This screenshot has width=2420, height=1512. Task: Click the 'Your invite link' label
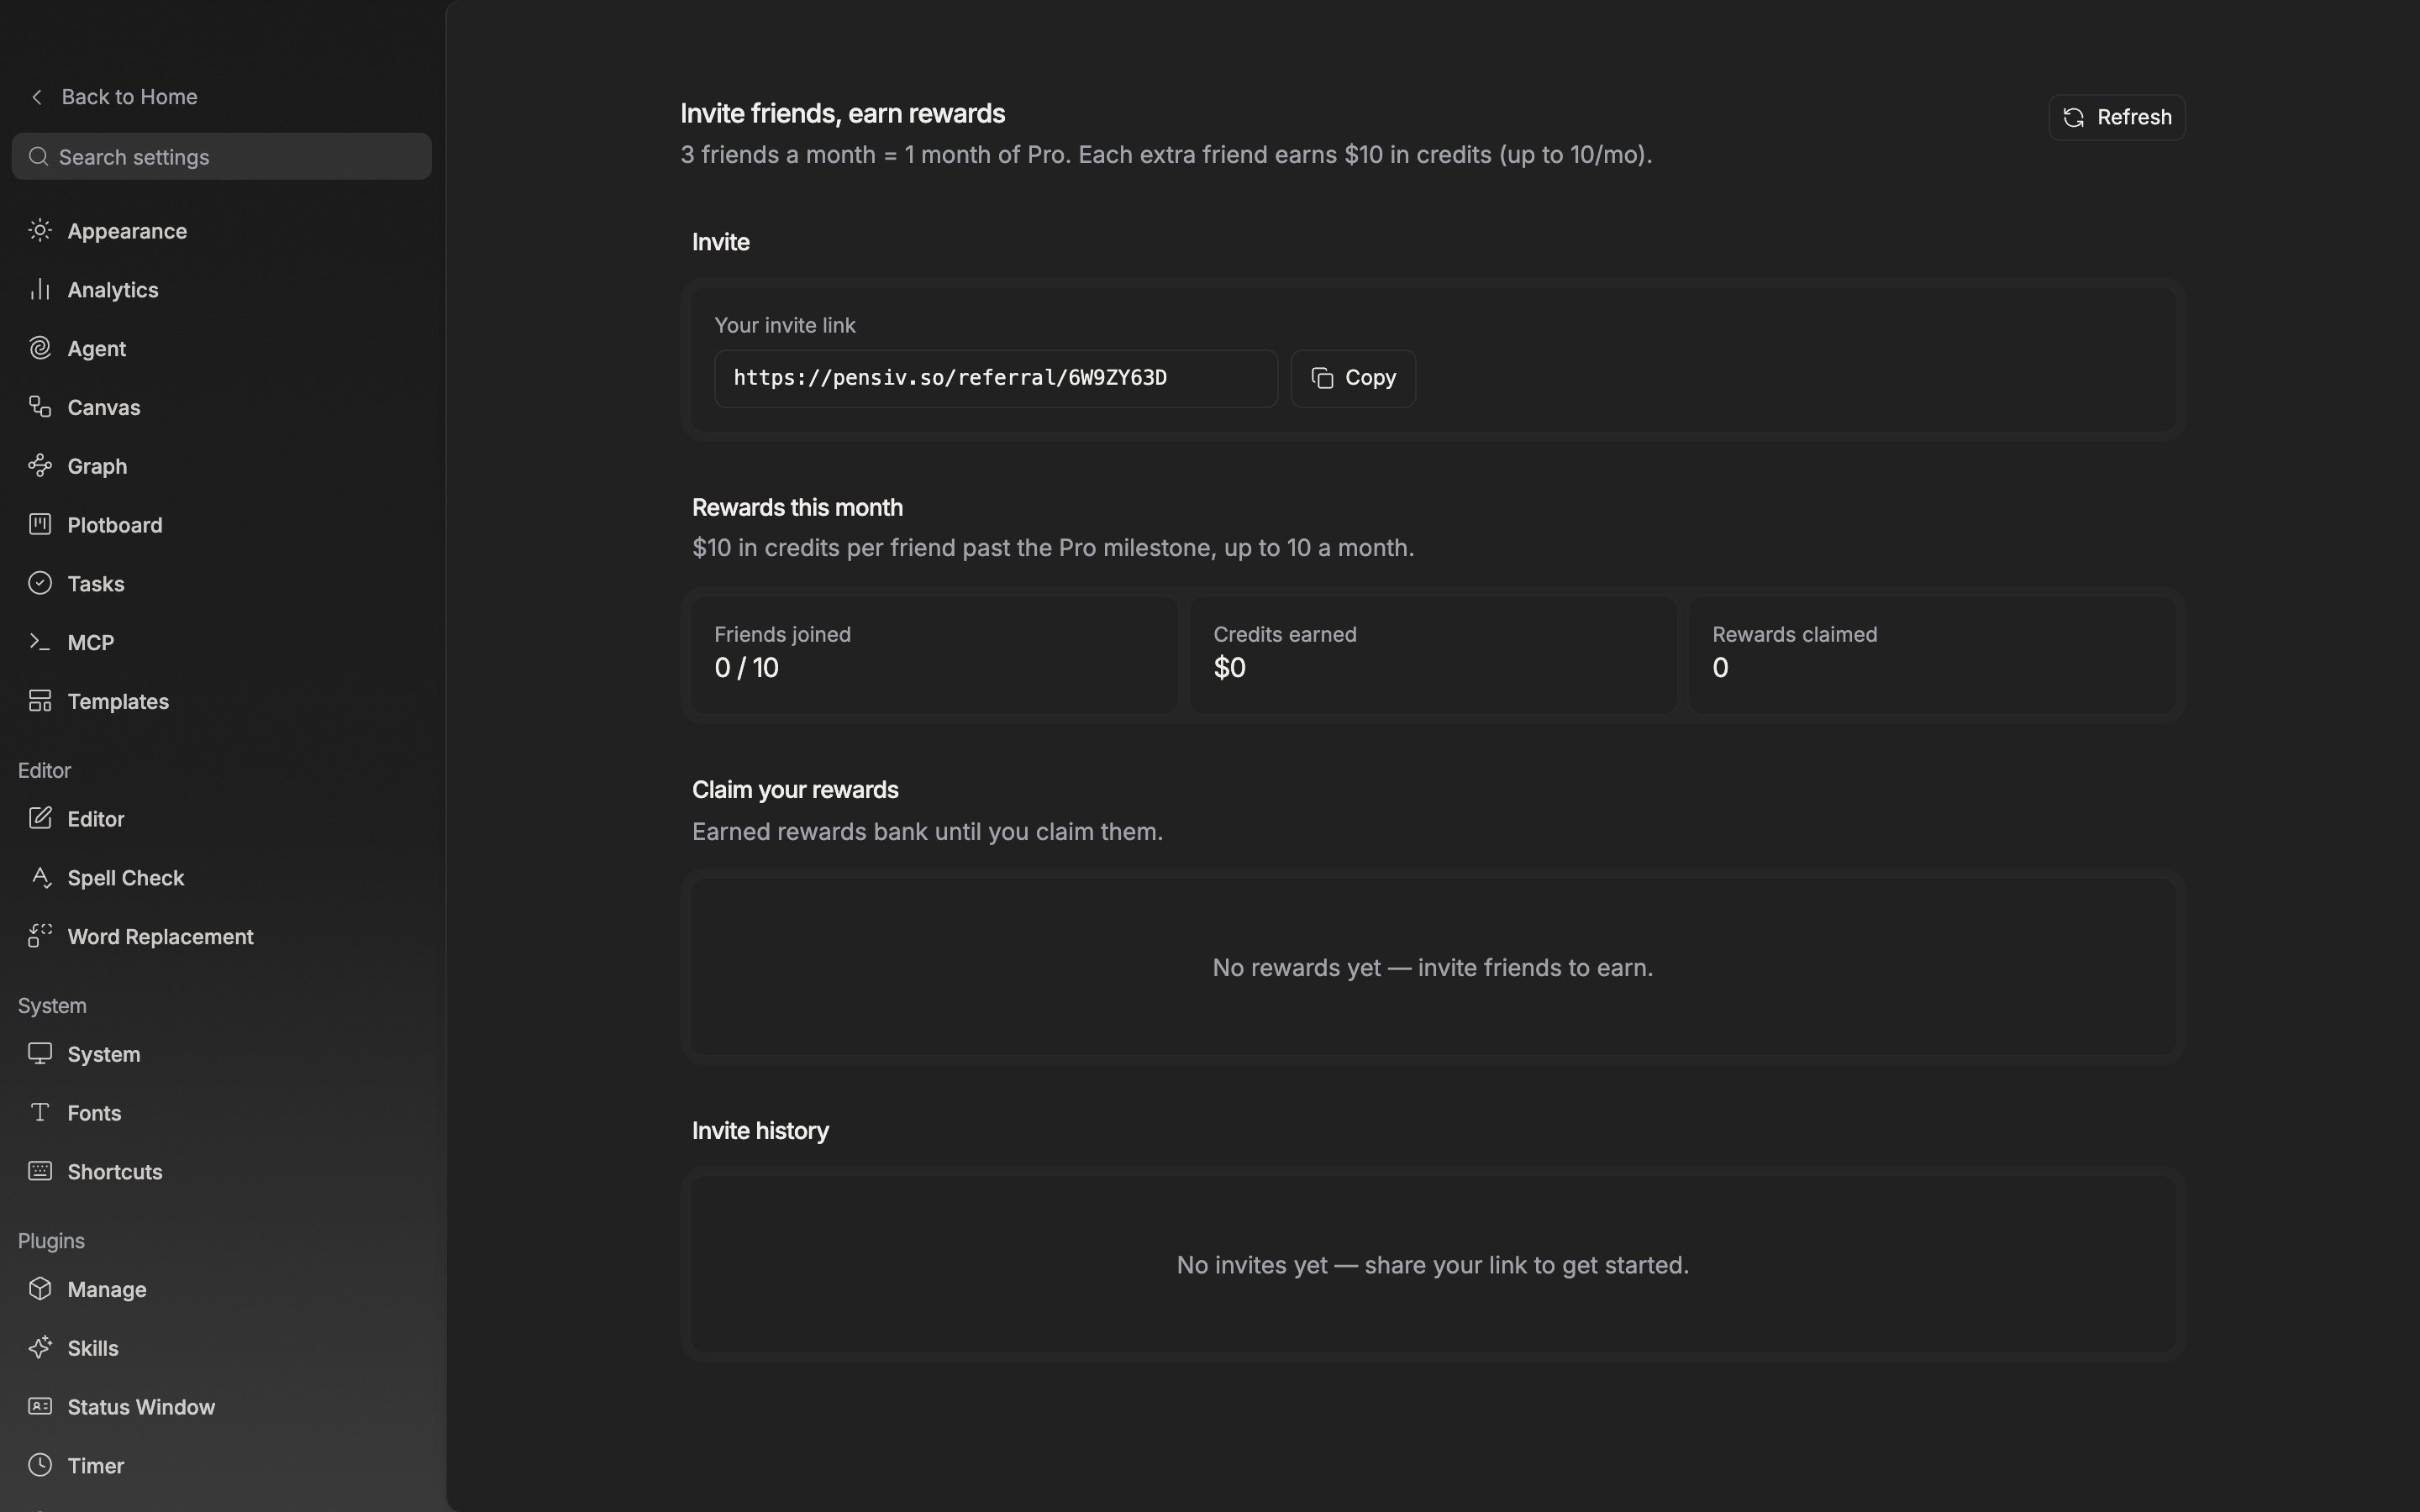click(x=785, y=326)
